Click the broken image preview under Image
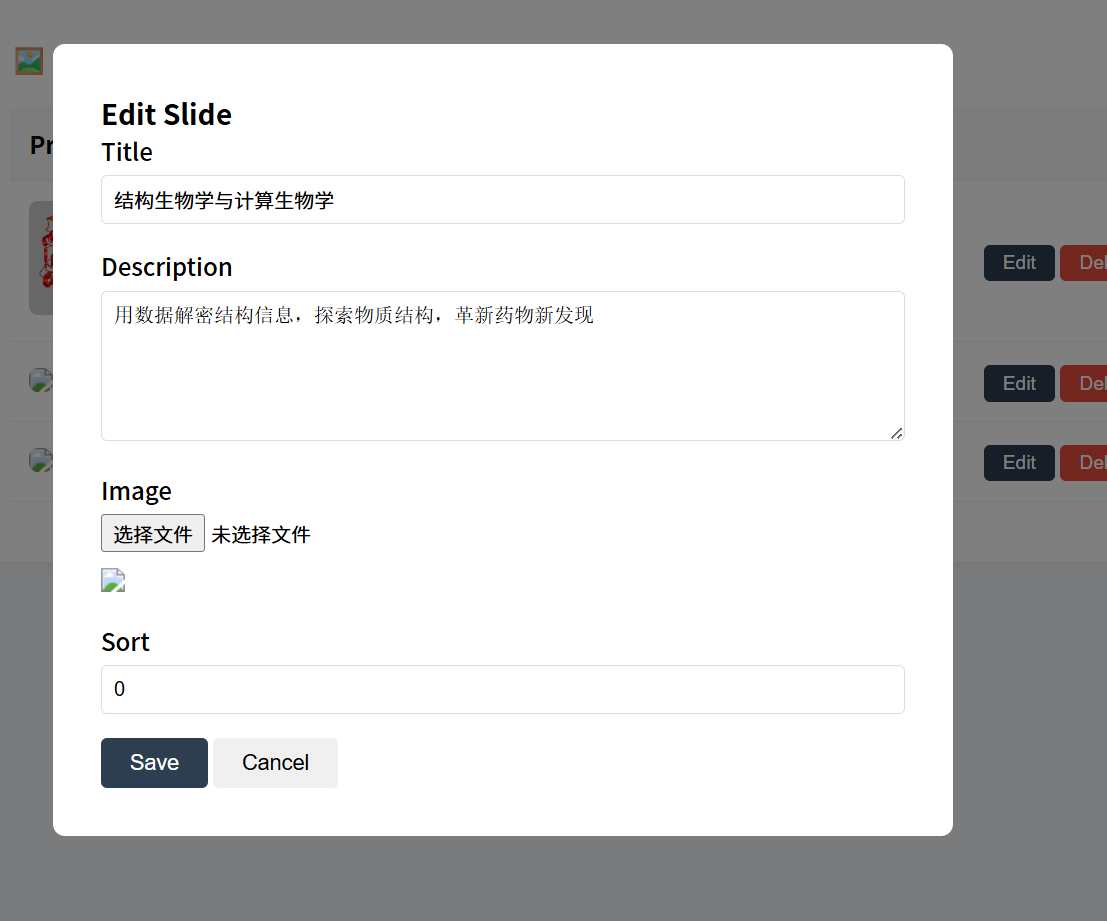This screenshot has height=921, width=1107. click(x=113, y=580)
